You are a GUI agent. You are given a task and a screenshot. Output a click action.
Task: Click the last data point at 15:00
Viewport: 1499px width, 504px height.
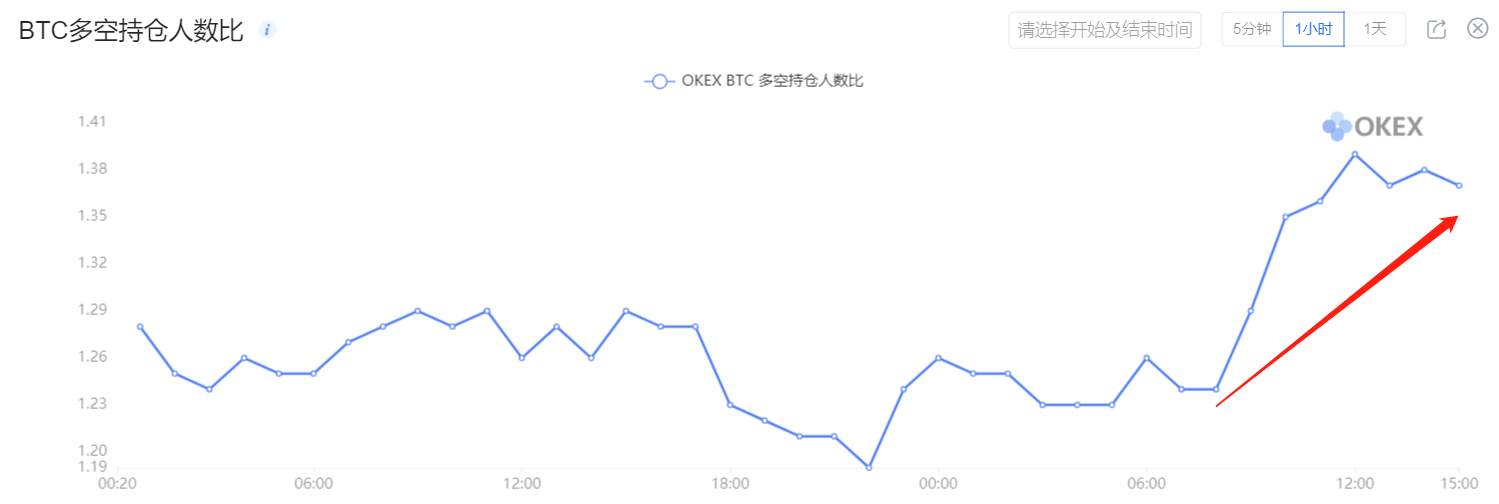click(x=1459, y=185)
